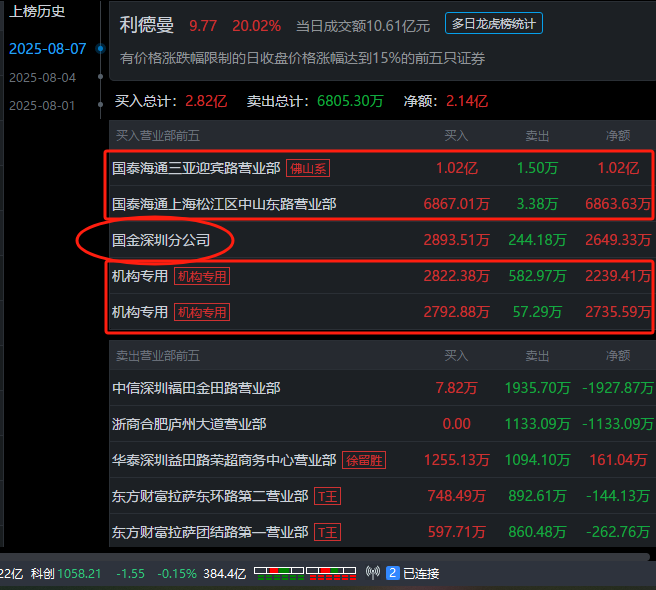Click the stock price 9.77
Viewport: 656px width, 590px height.
tap(203, 26)
